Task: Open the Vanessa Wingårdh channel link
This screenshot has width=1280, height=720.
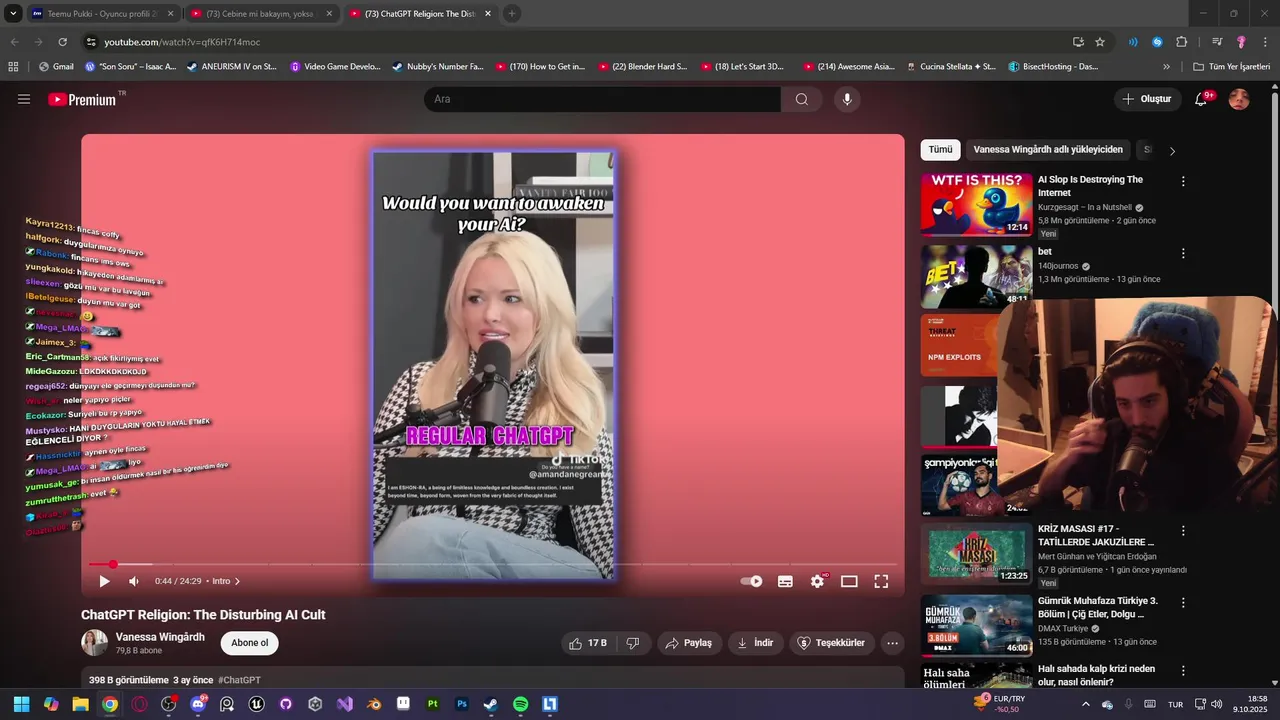Action: pos(160,637)
